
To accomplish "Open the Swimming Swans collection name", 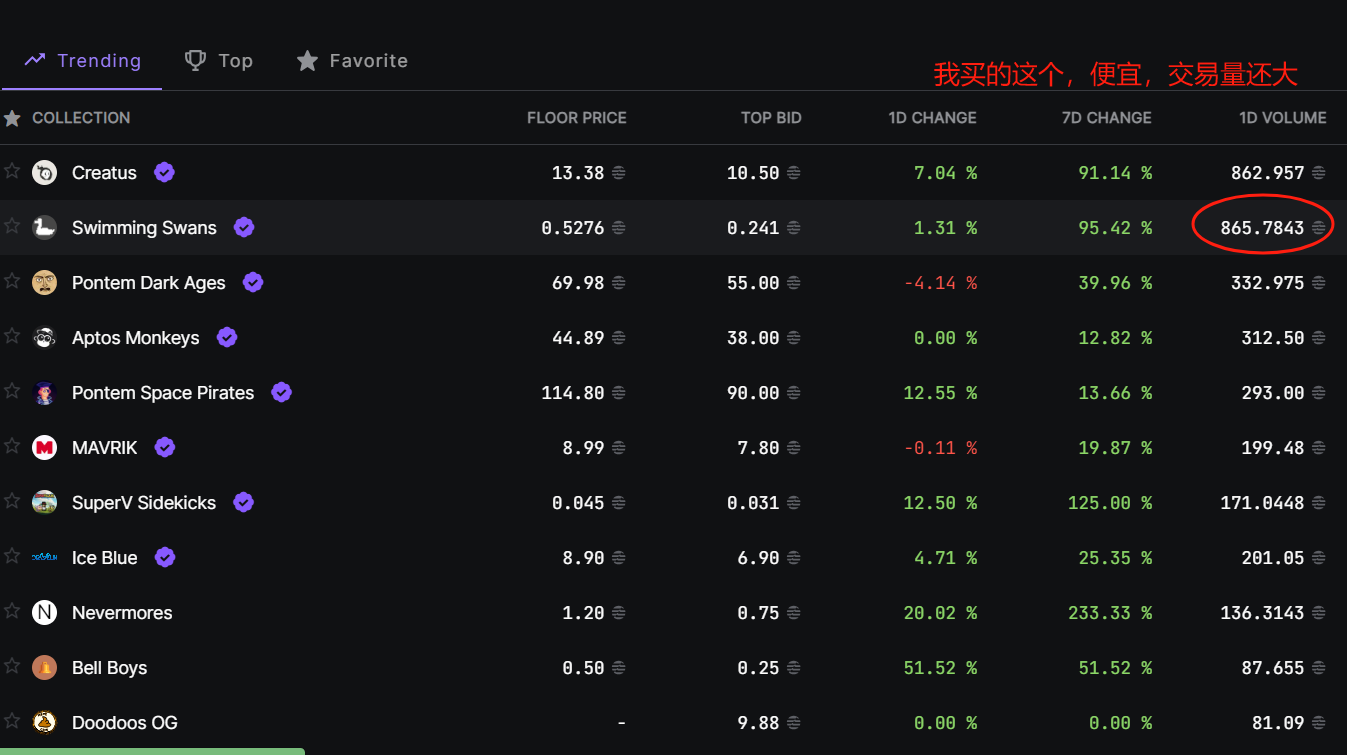I will [144, 228].
